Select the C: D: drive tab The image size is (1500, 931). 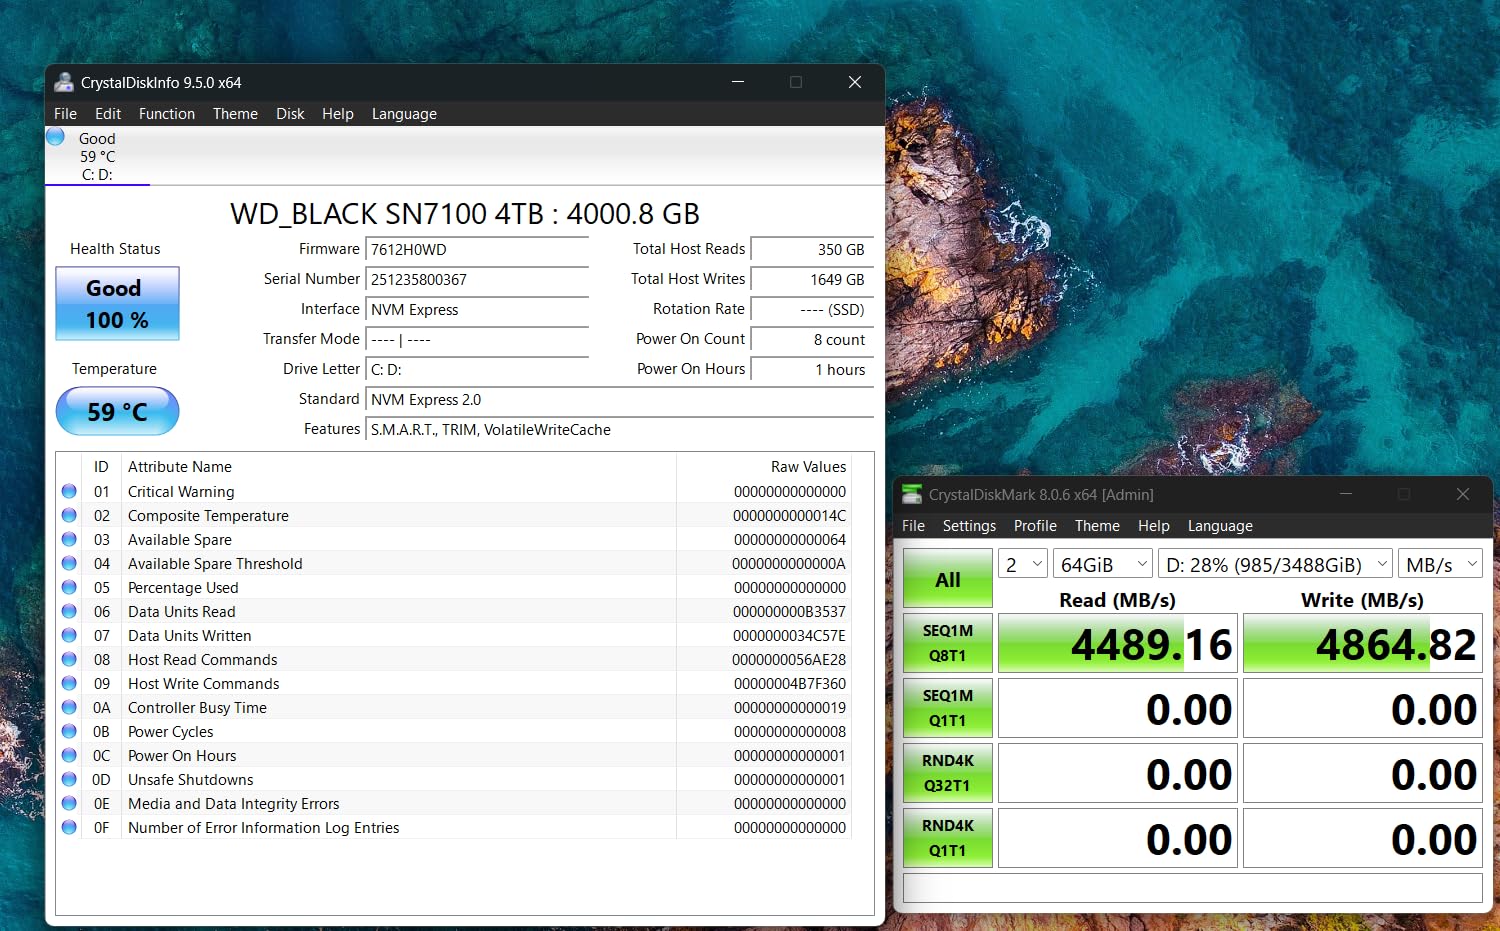click(96, 156)
